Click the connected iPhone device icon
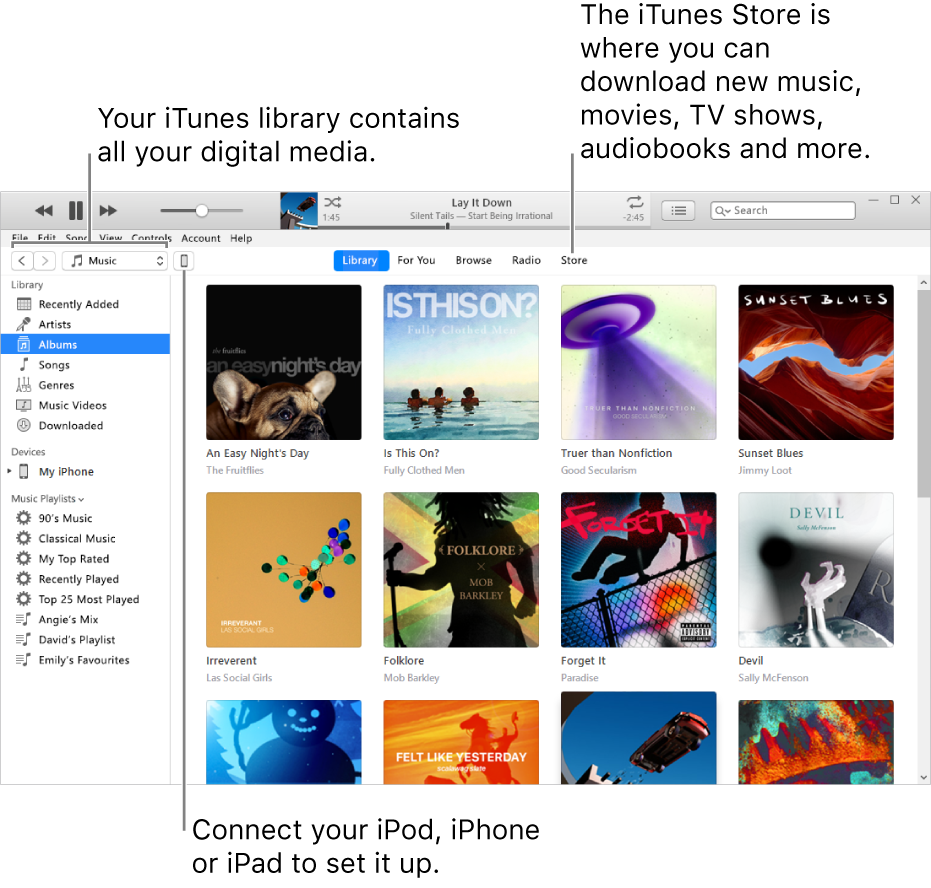Viewport: 931px width, 888px height. [x=184, y=260]
